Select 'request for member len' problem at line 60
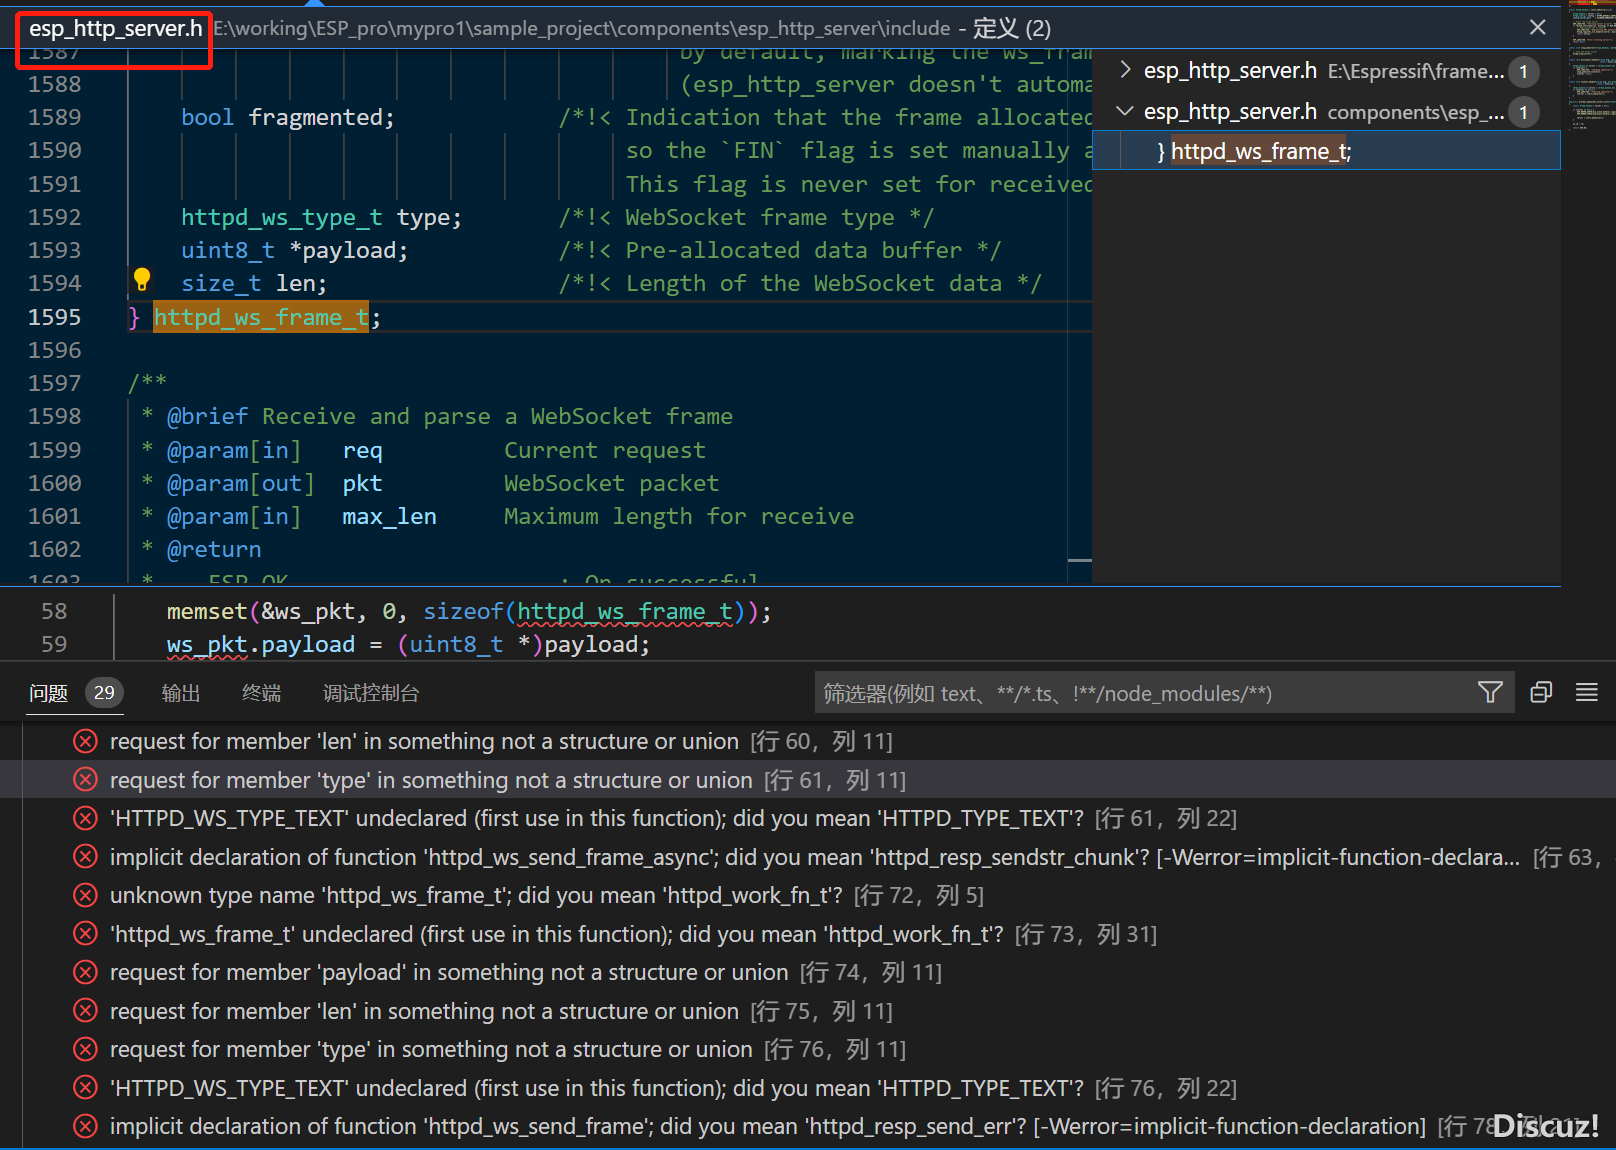 click(808, 741)
